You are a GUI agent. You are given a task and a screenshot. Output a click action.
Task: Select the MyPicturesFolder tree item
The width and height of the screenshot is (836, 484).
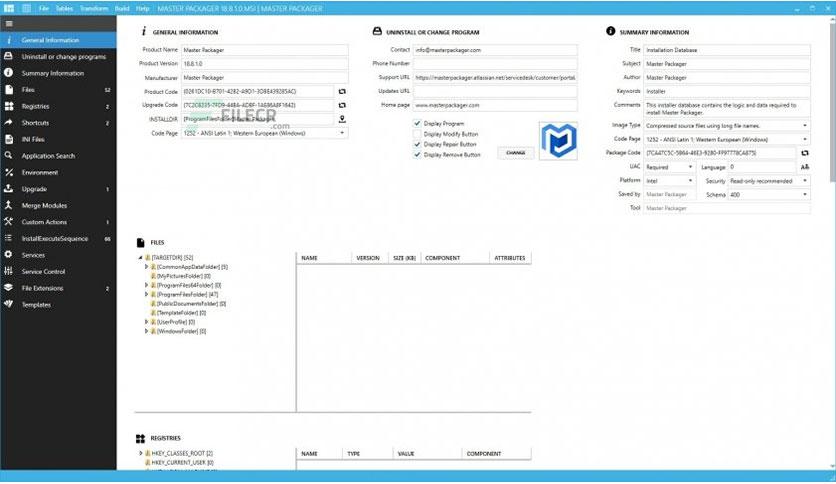click(183, 276)
